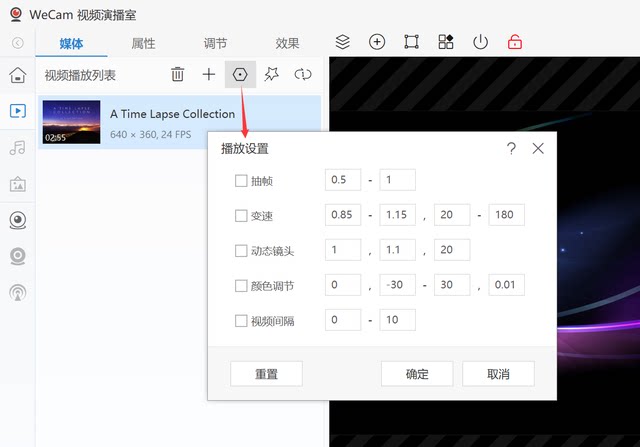Click the 动态镜头 field showing 20
The height and width of the screenshot is (447, 640).
452,250
